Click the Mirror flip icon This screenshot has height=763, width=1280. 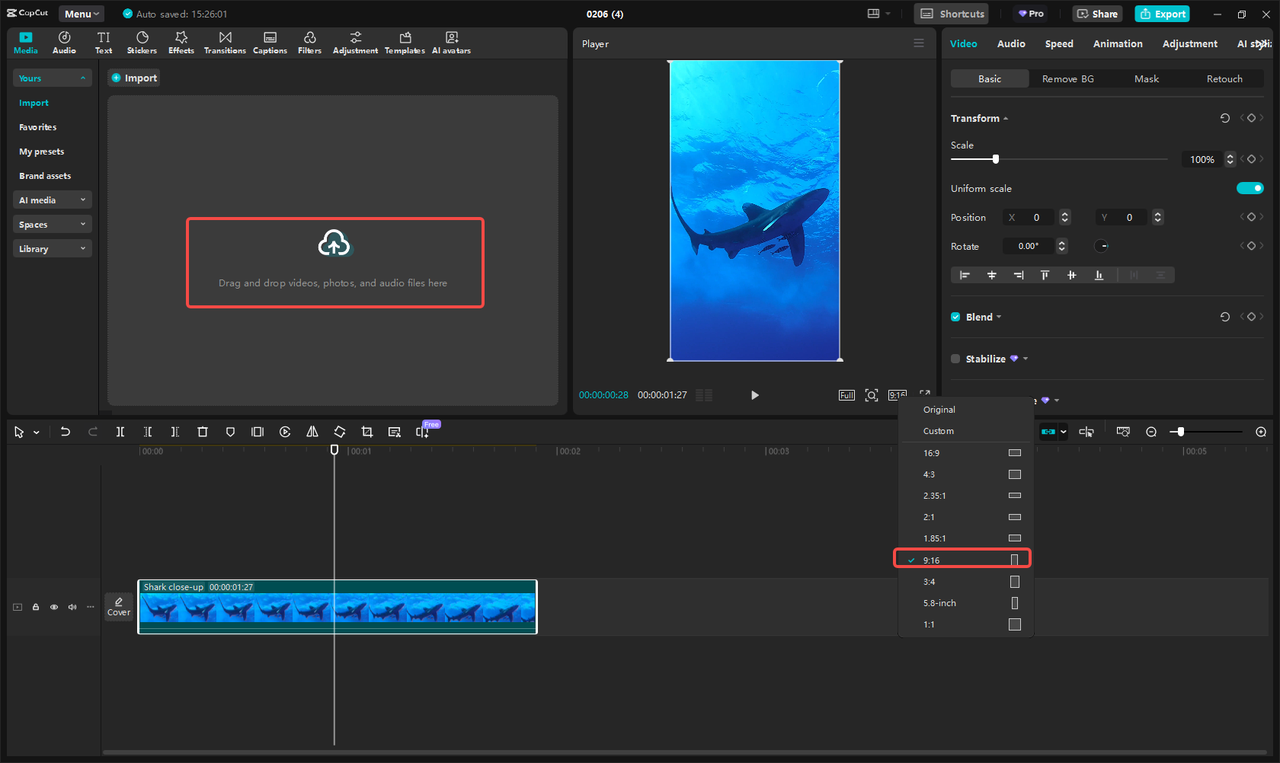[x=312, y=431]
